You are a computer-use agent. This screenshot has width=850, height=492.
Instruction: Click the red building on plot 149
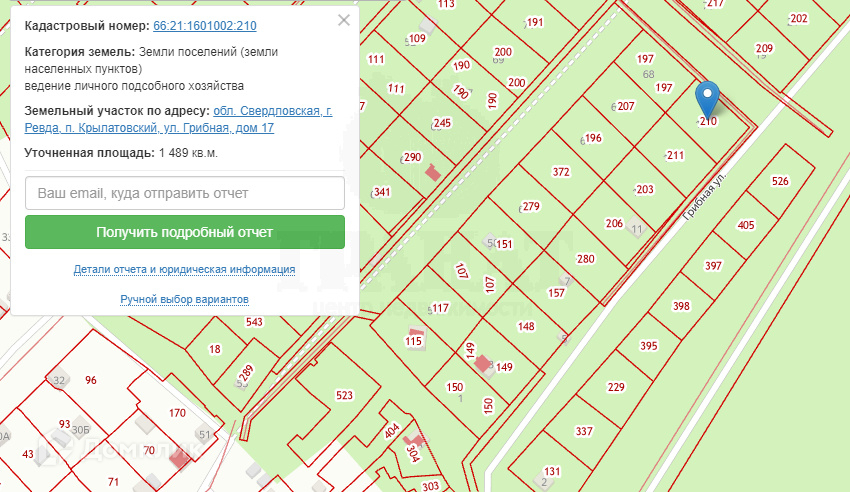pyautogui.click(x=482, y=363)
